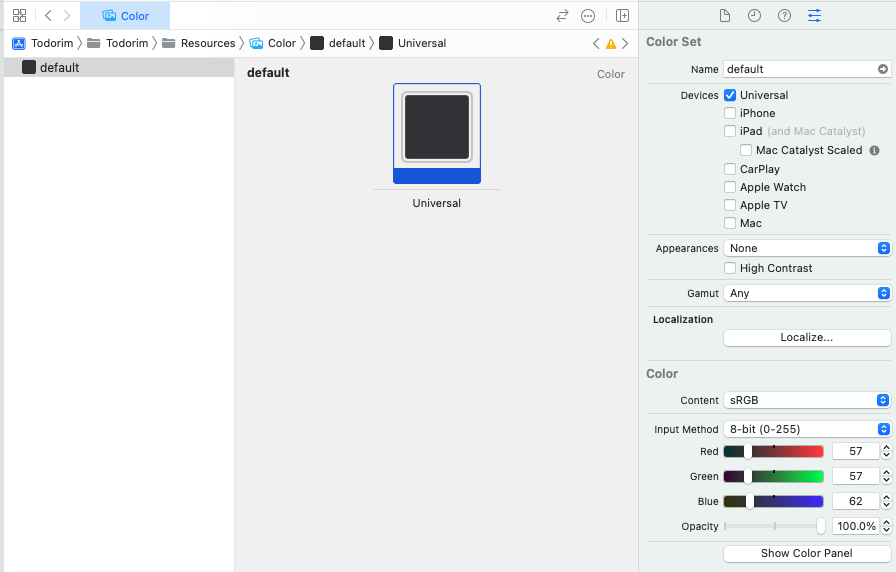Enable the Apple TV checkbox
896x572 pixels.
tap(730, 205)
